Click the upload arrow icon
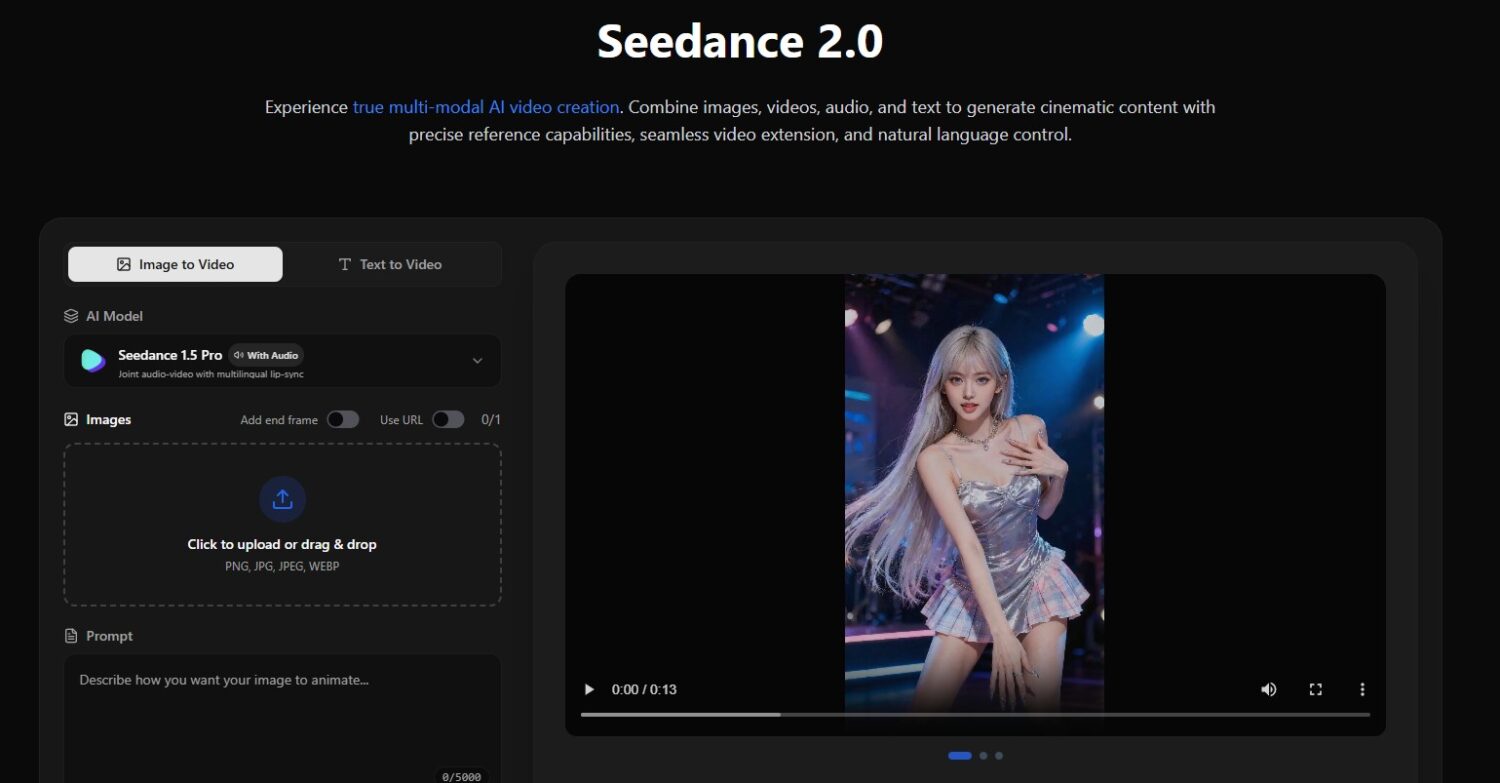Image resolution: width=1500 pixels, height=783 pixels. (282, 499)
